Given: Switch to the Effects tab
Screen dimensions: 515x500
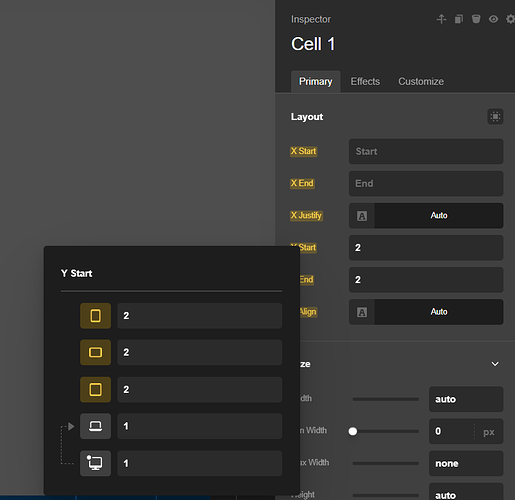Looking at the screenshot, I should 365,82.
